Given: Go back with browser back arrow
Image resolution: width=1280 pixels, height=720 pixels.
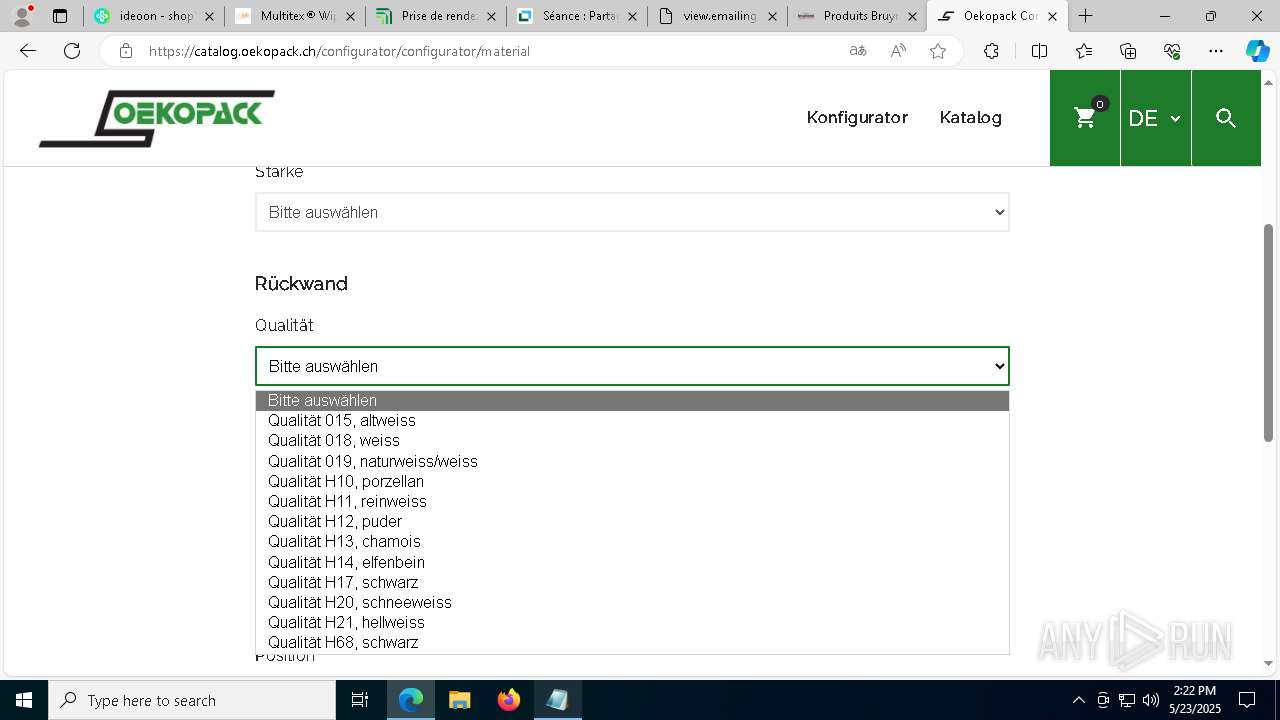Looking at the screenshot, I should point(28,51).
